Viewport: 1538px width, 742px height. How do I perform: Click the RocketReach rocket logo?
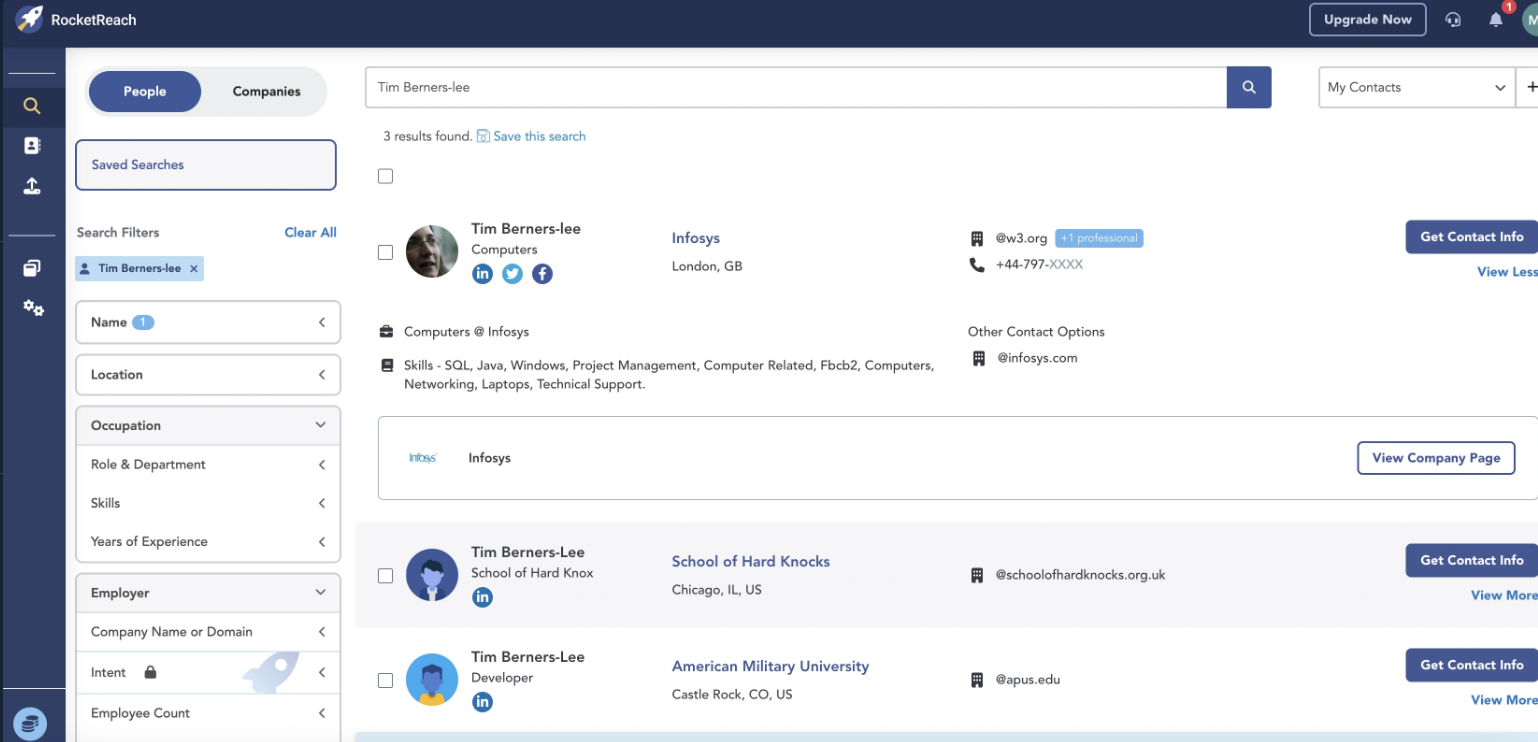(30, 19)
